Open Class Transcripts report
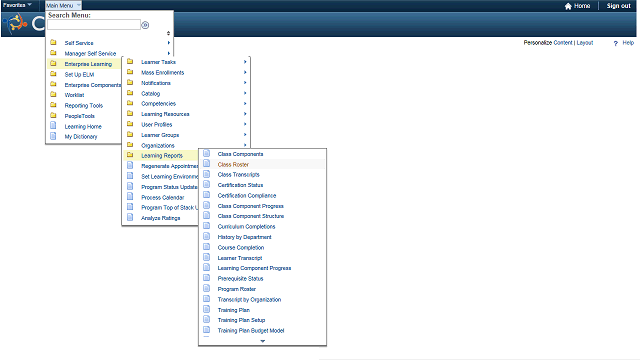 point(238,174)
